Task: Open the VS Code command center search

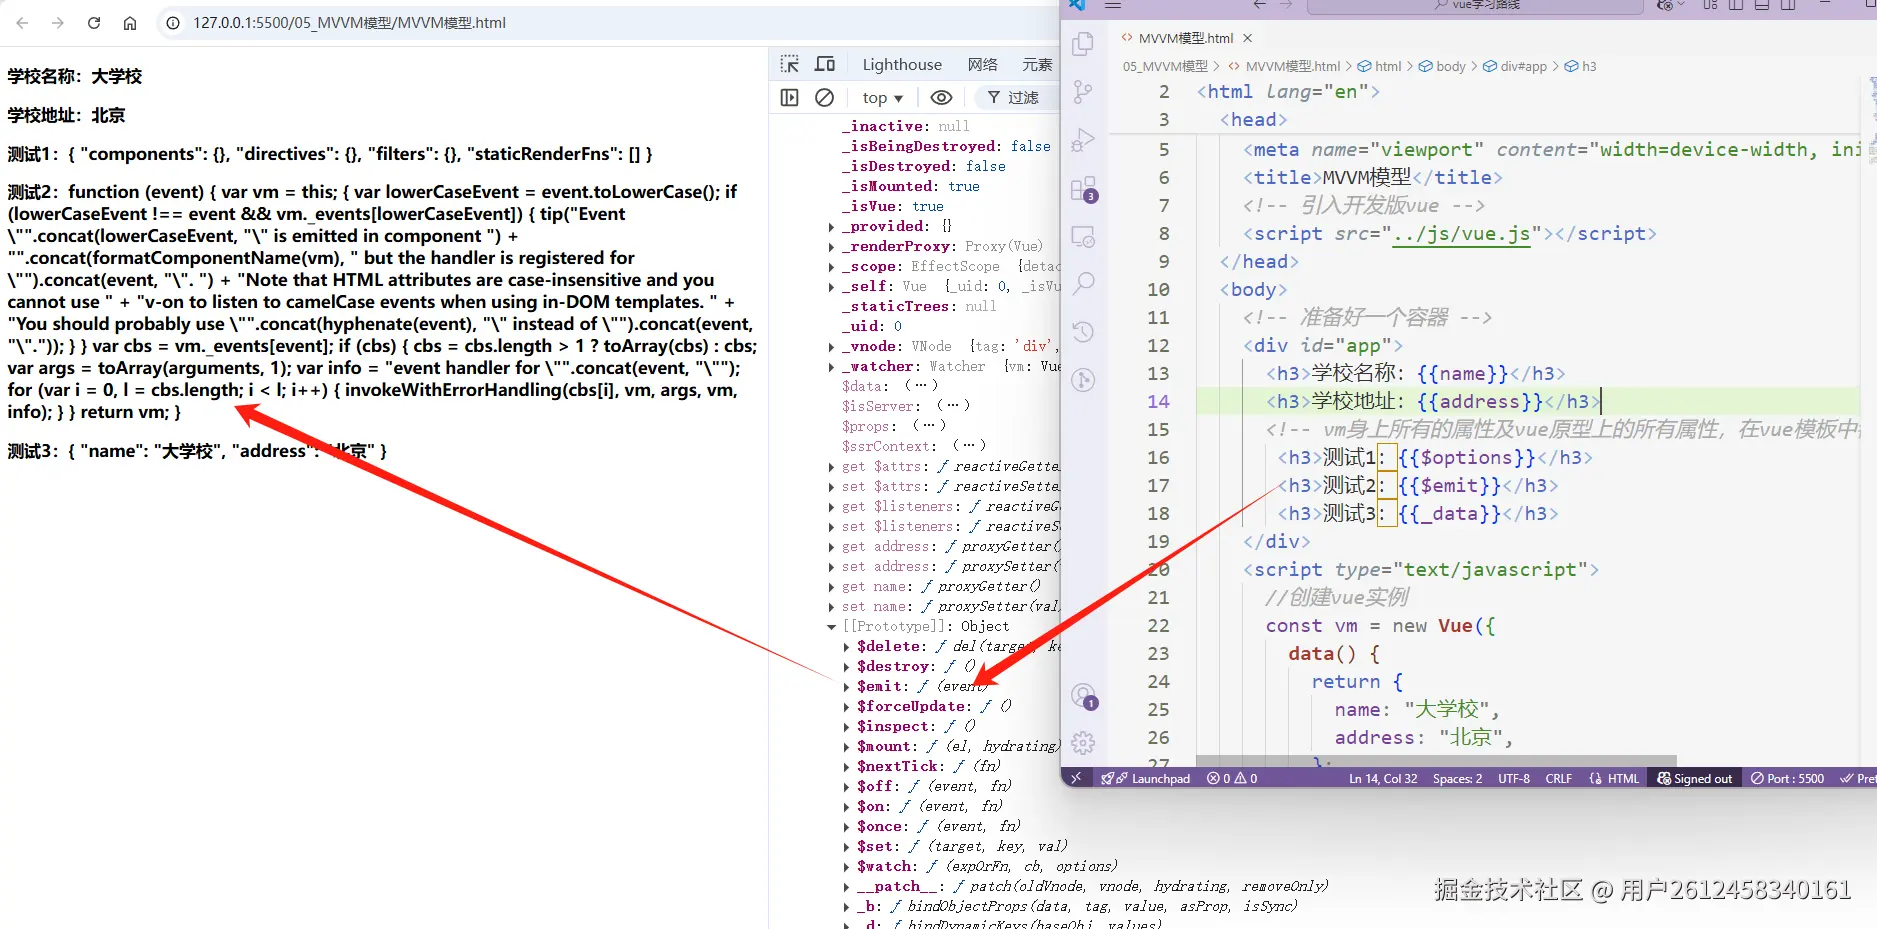Action: (1475, 5)
